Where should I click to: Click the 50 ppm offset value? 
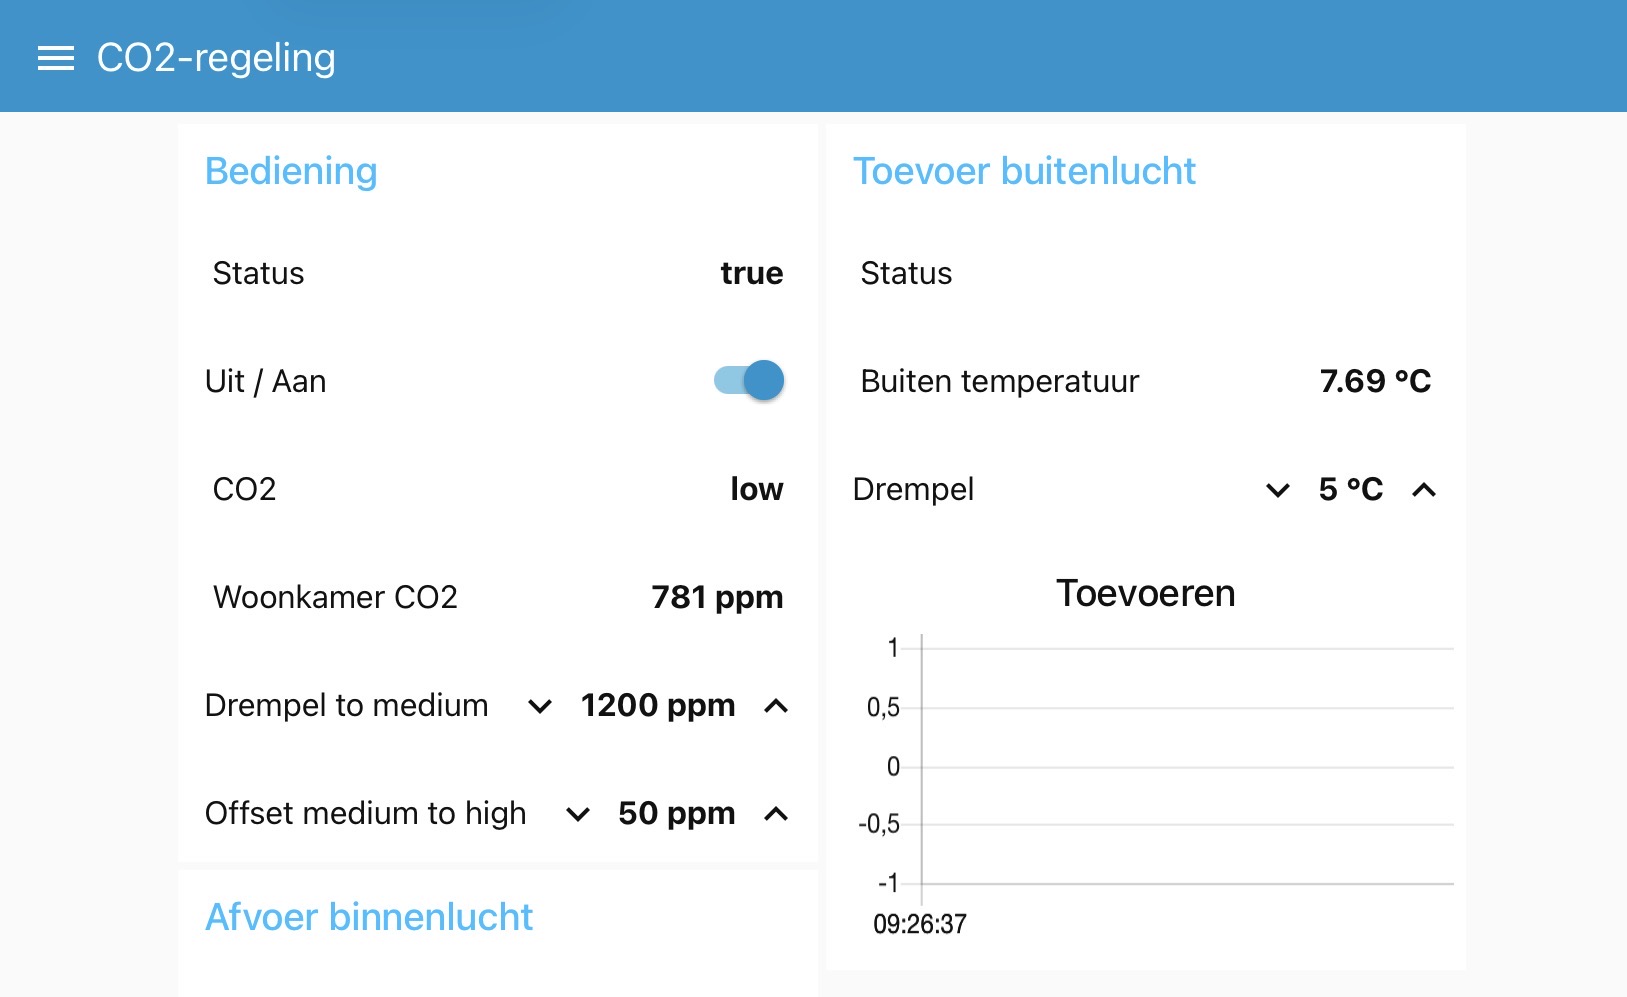(676, 814)
